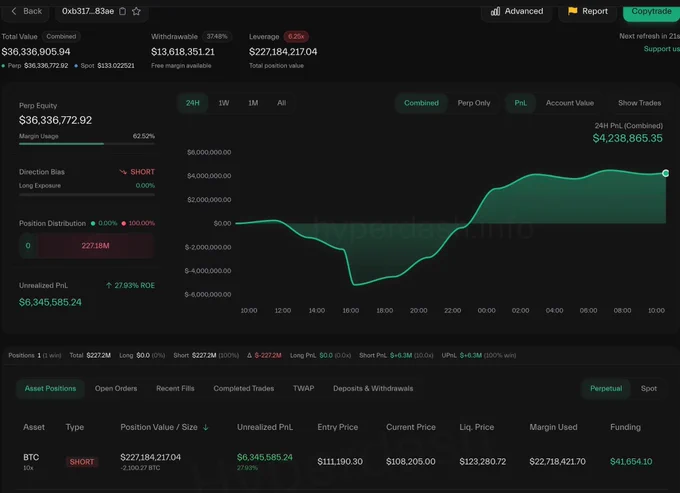680x493 pixels.
Task: Report this address using flag button
Action: pos(588,11)
